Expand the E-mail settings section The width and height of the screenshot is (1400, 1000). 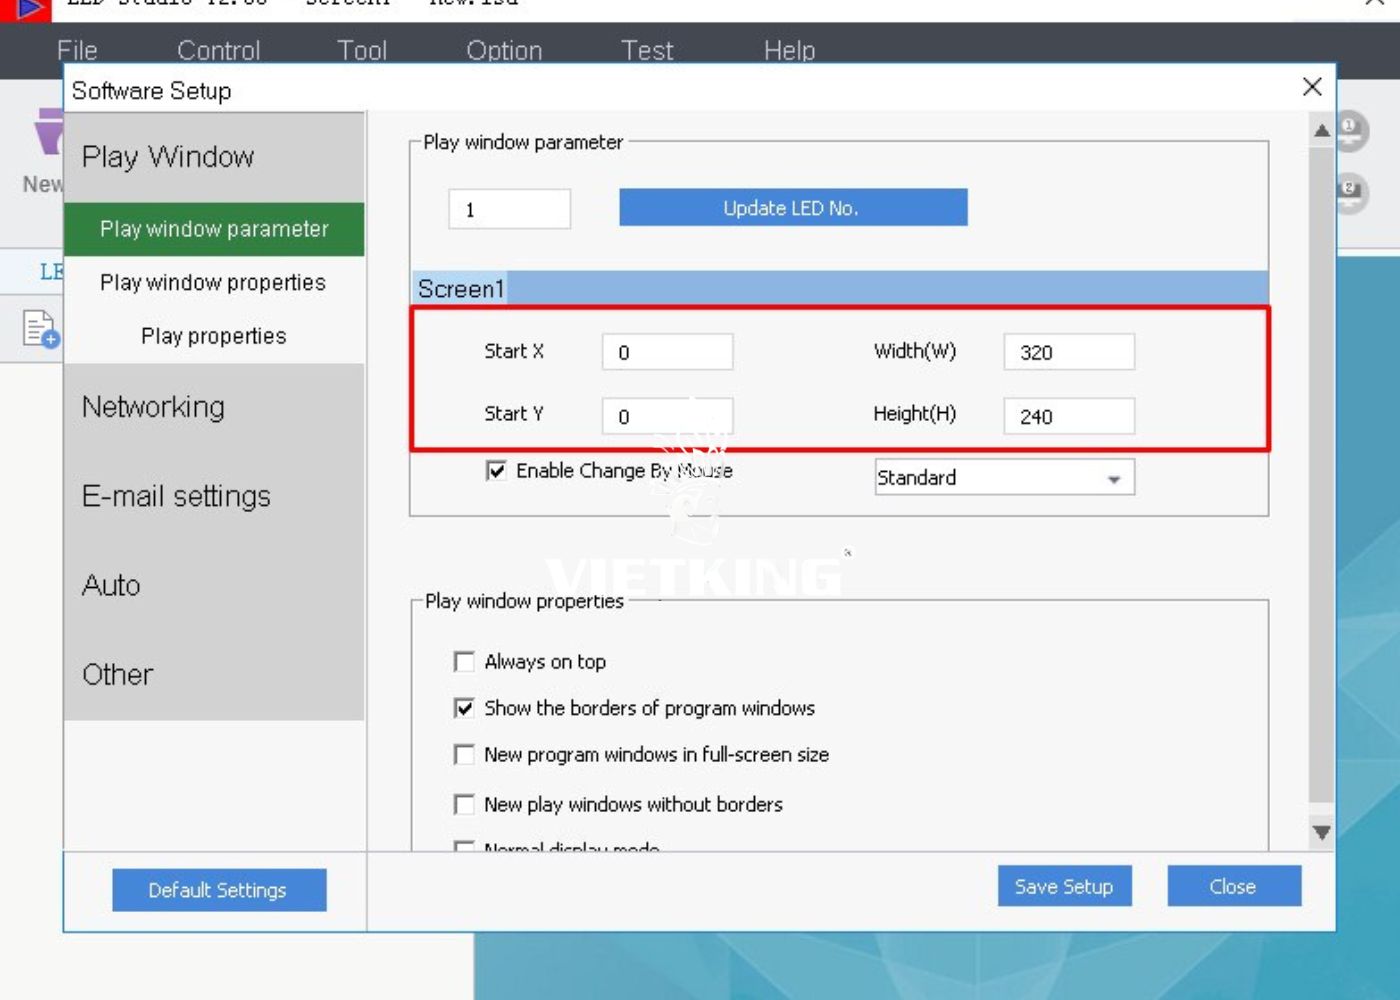click(176, 496)
